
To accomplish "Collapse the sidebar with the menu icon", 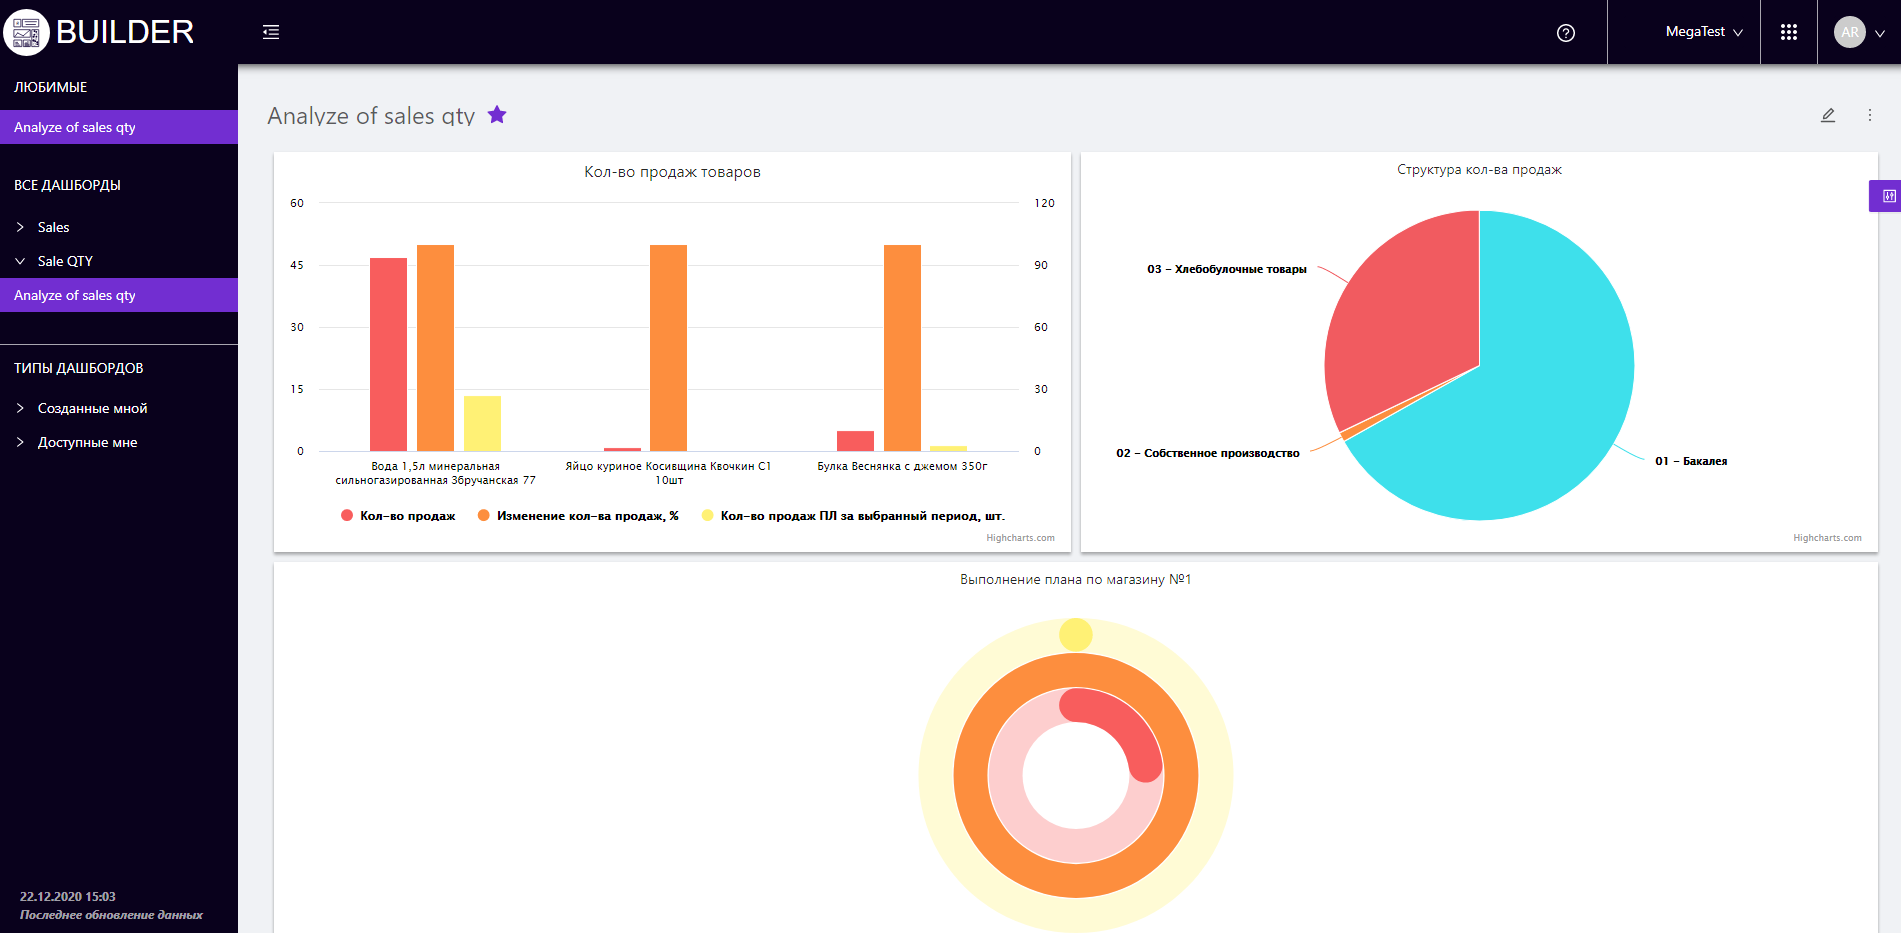I will [271, 32].
